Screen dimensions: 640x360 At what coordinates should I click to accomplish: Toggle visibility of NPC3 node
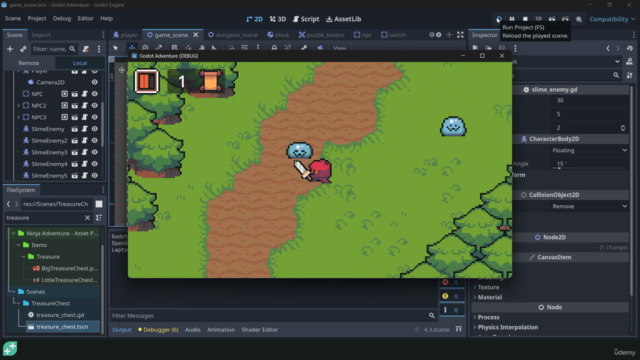pyautogui.click(x=95, y=117)
